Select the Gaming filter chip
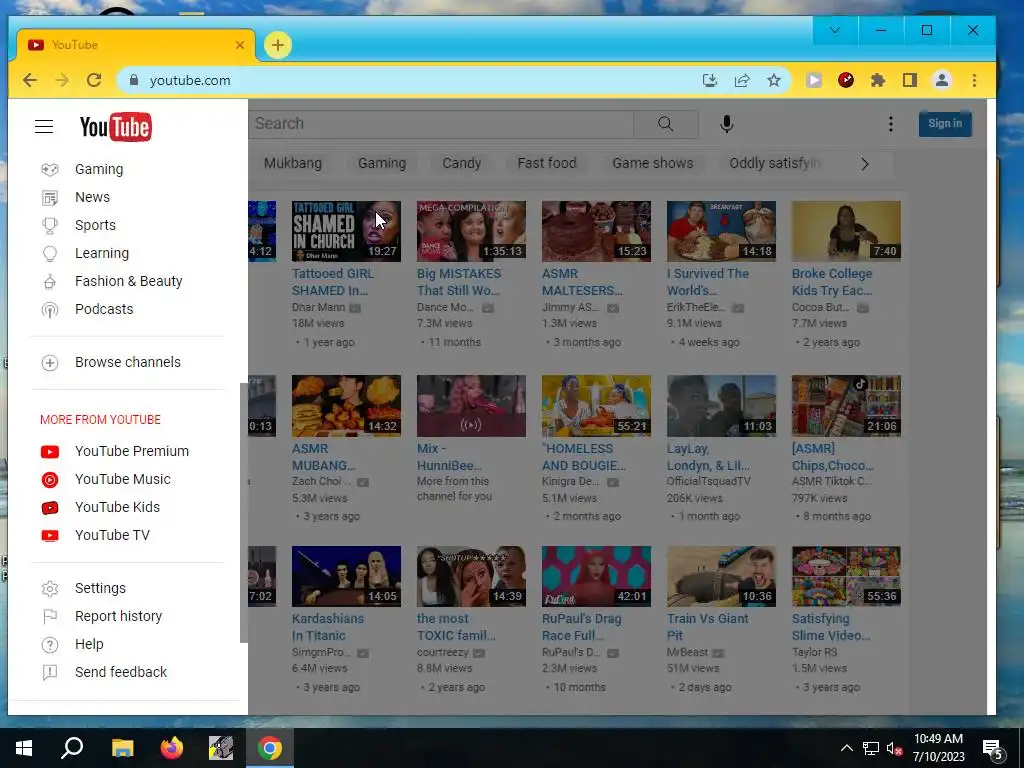 point(382,163)
